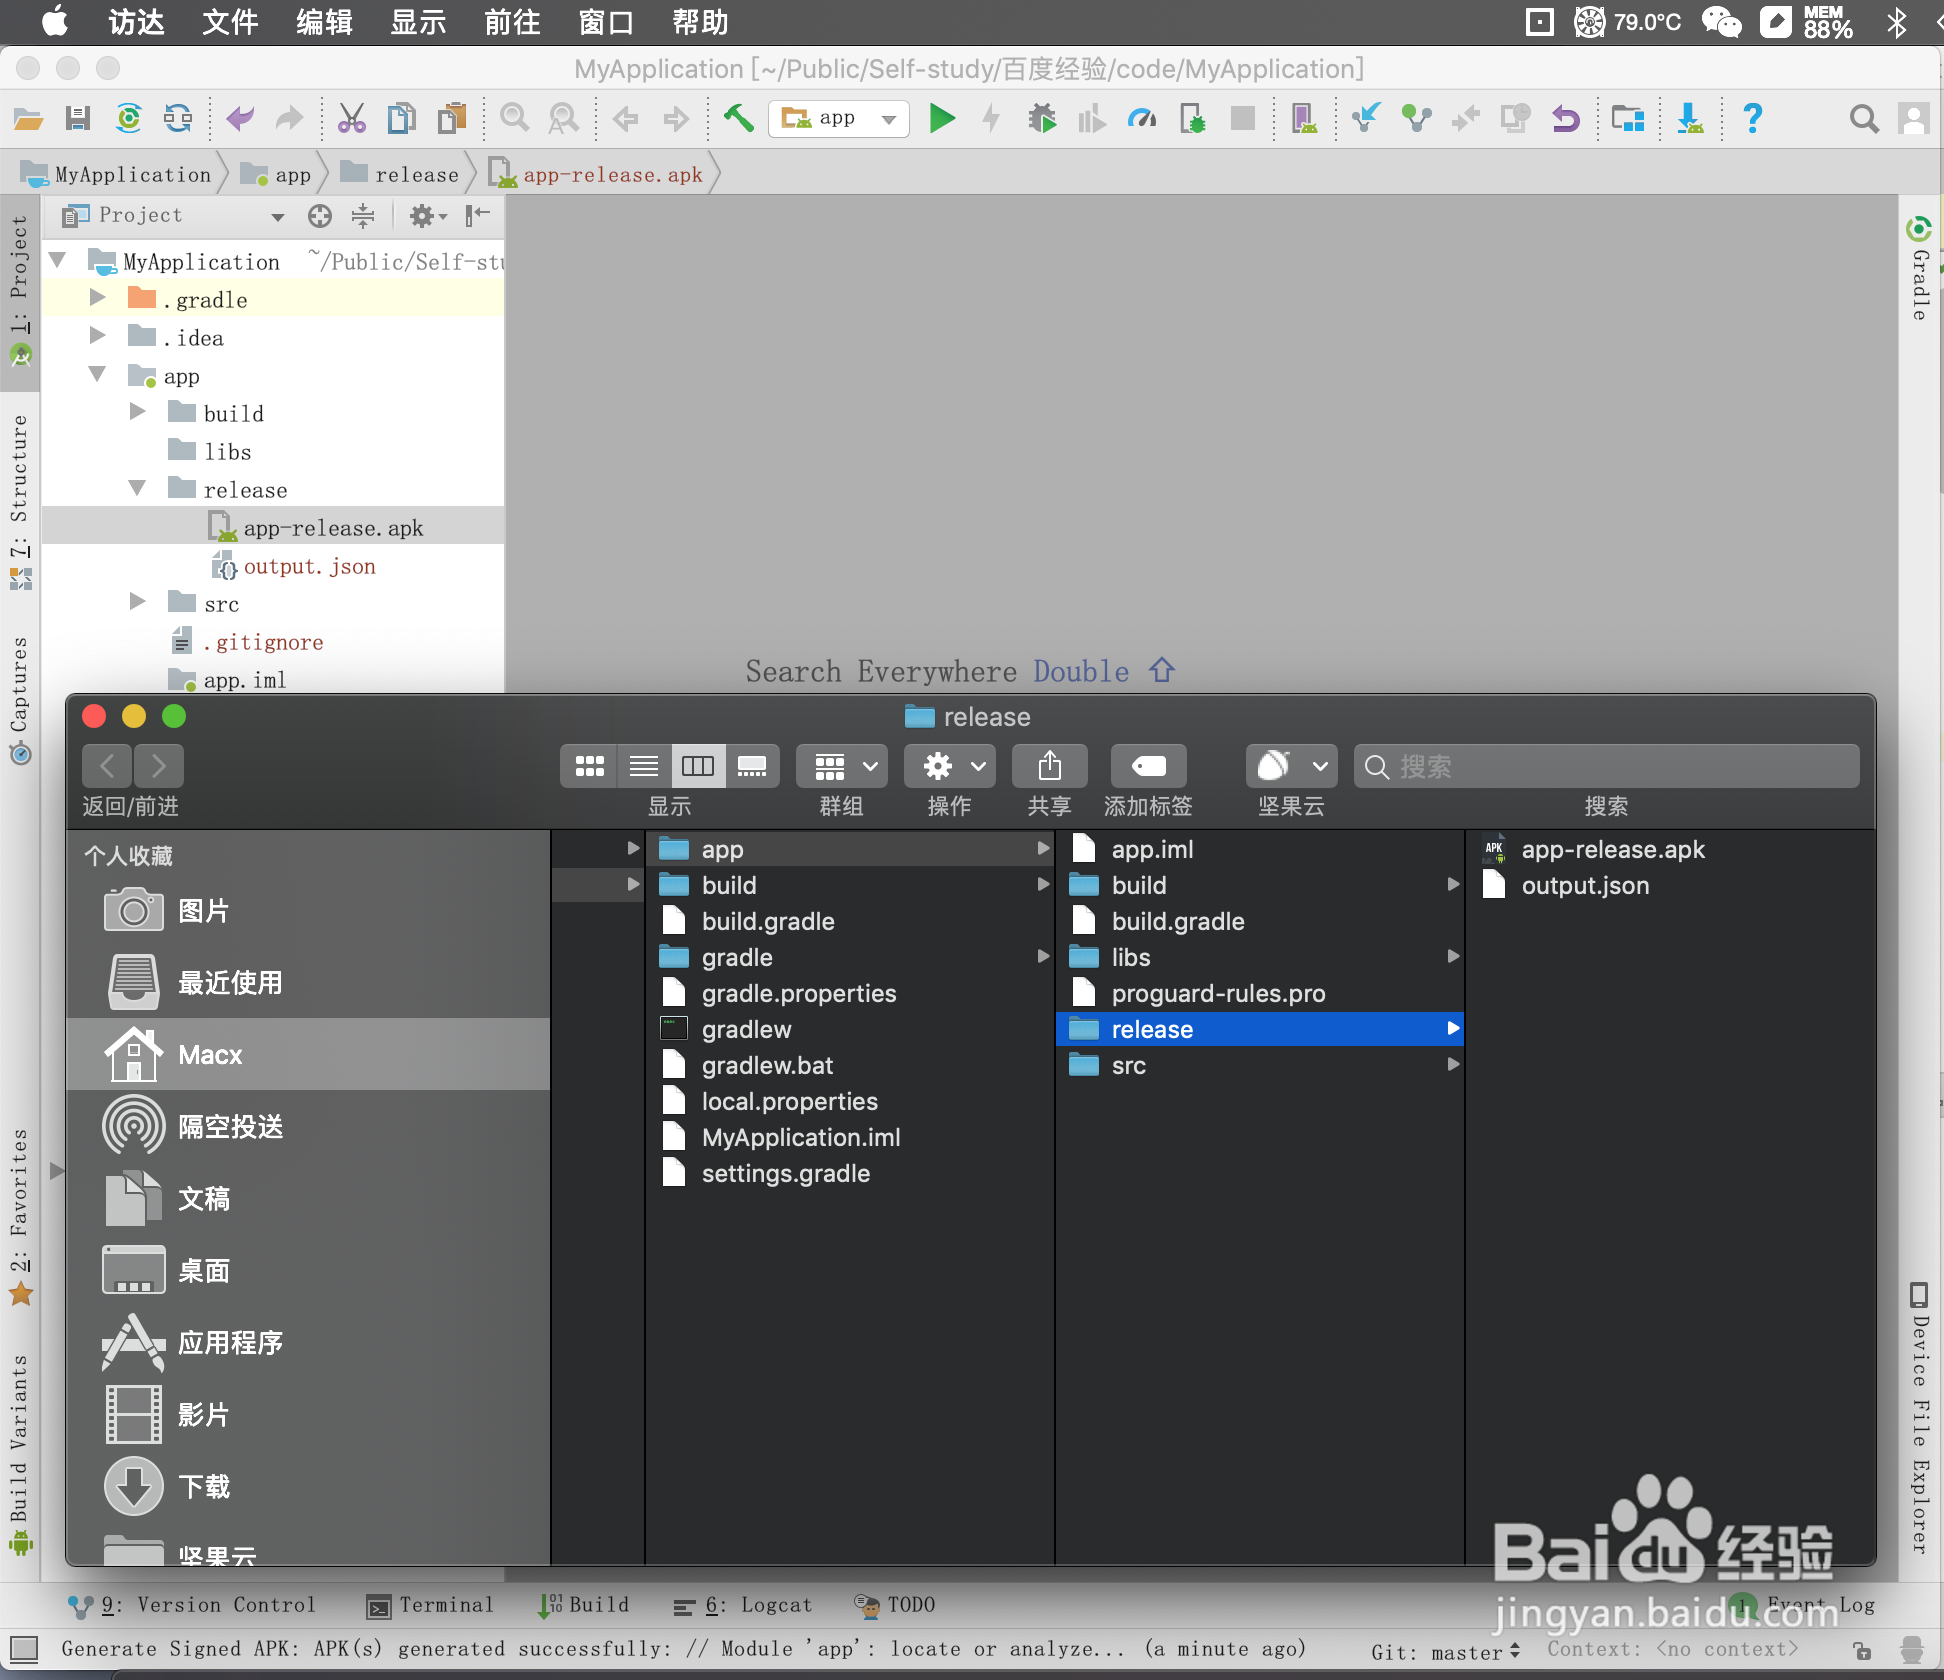Viewport: 1944px width, 1680px height.
Task: Click the Save All floppy disk icon
Action: [78, 119]
